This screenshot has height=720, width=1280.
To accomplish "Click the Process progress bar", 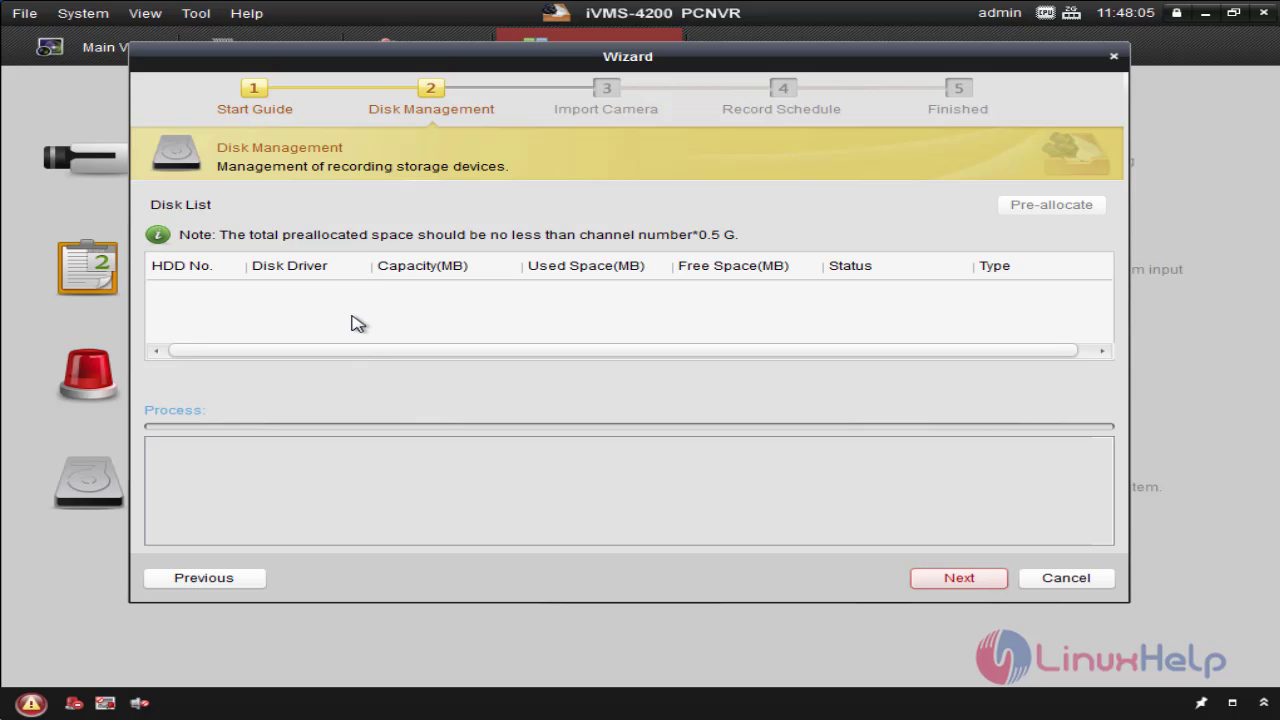I will (629, 426).
